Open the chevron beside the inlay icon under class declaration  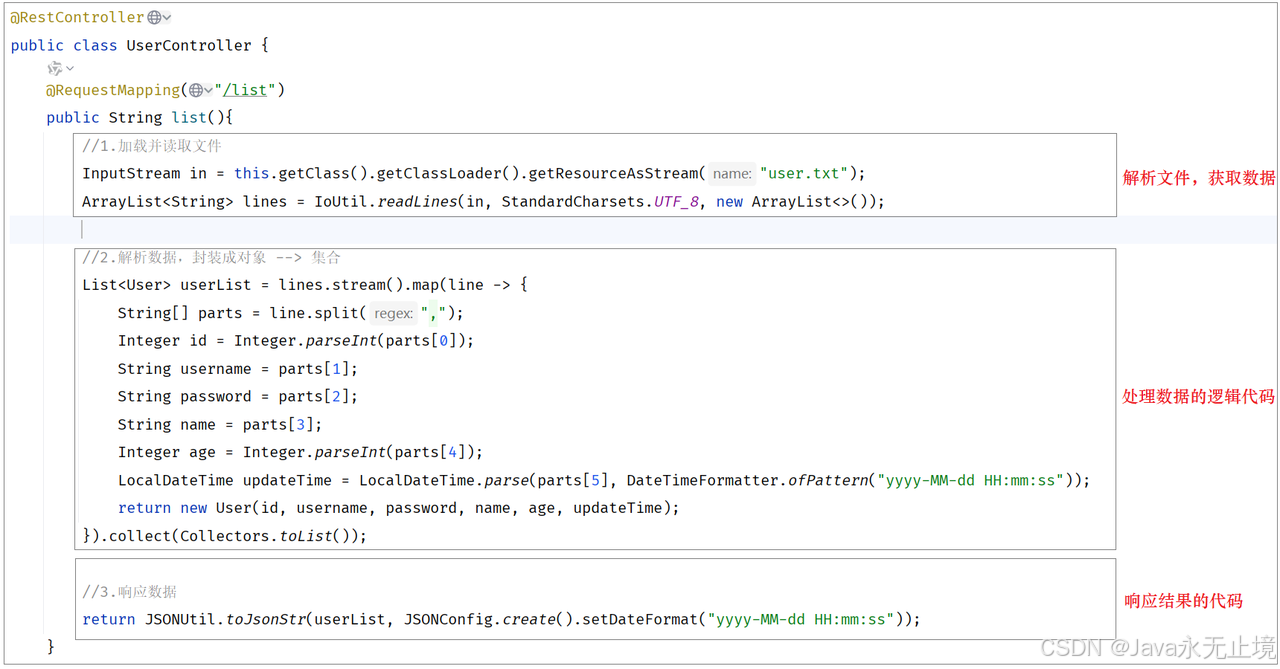tap(70, 69)
